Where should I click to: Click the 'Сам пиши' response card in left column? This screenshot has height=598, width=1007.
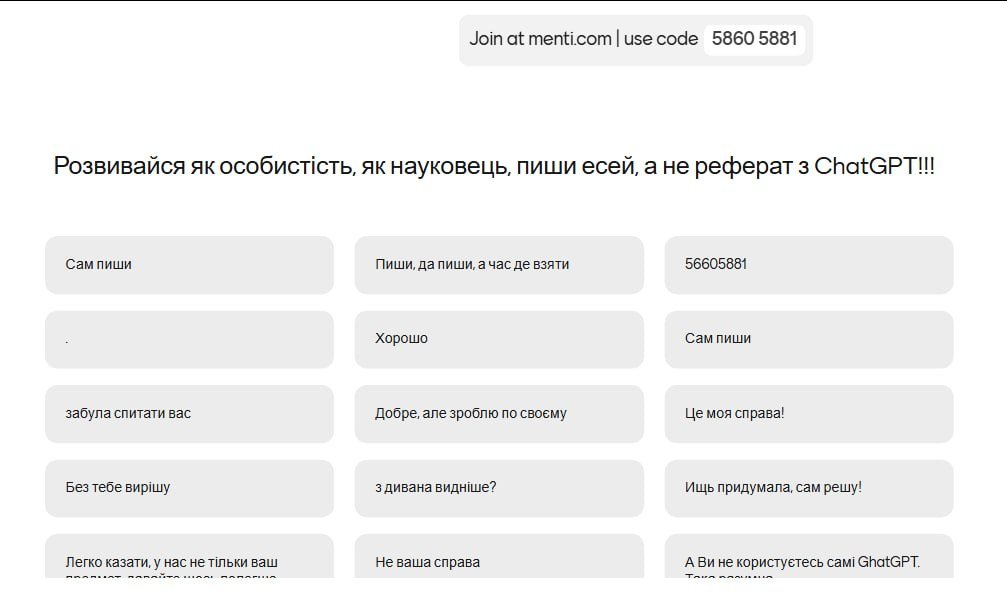(x=189, y=265)
